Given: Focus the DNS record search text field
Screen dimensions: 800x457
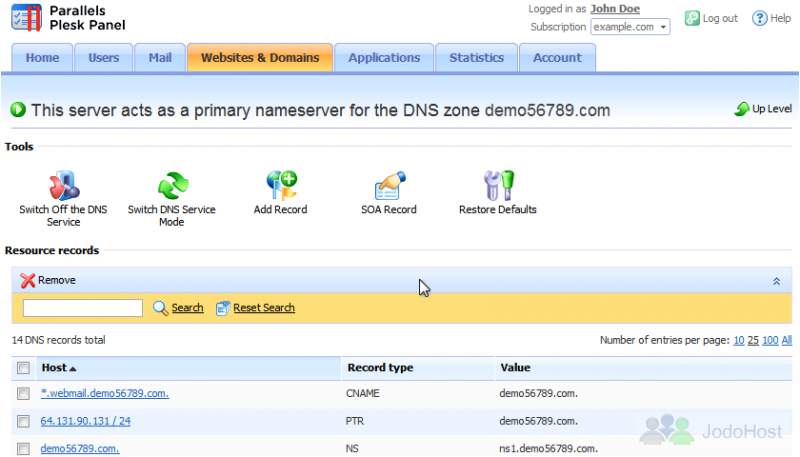Looking at the screenshot, I should [83, 308].
